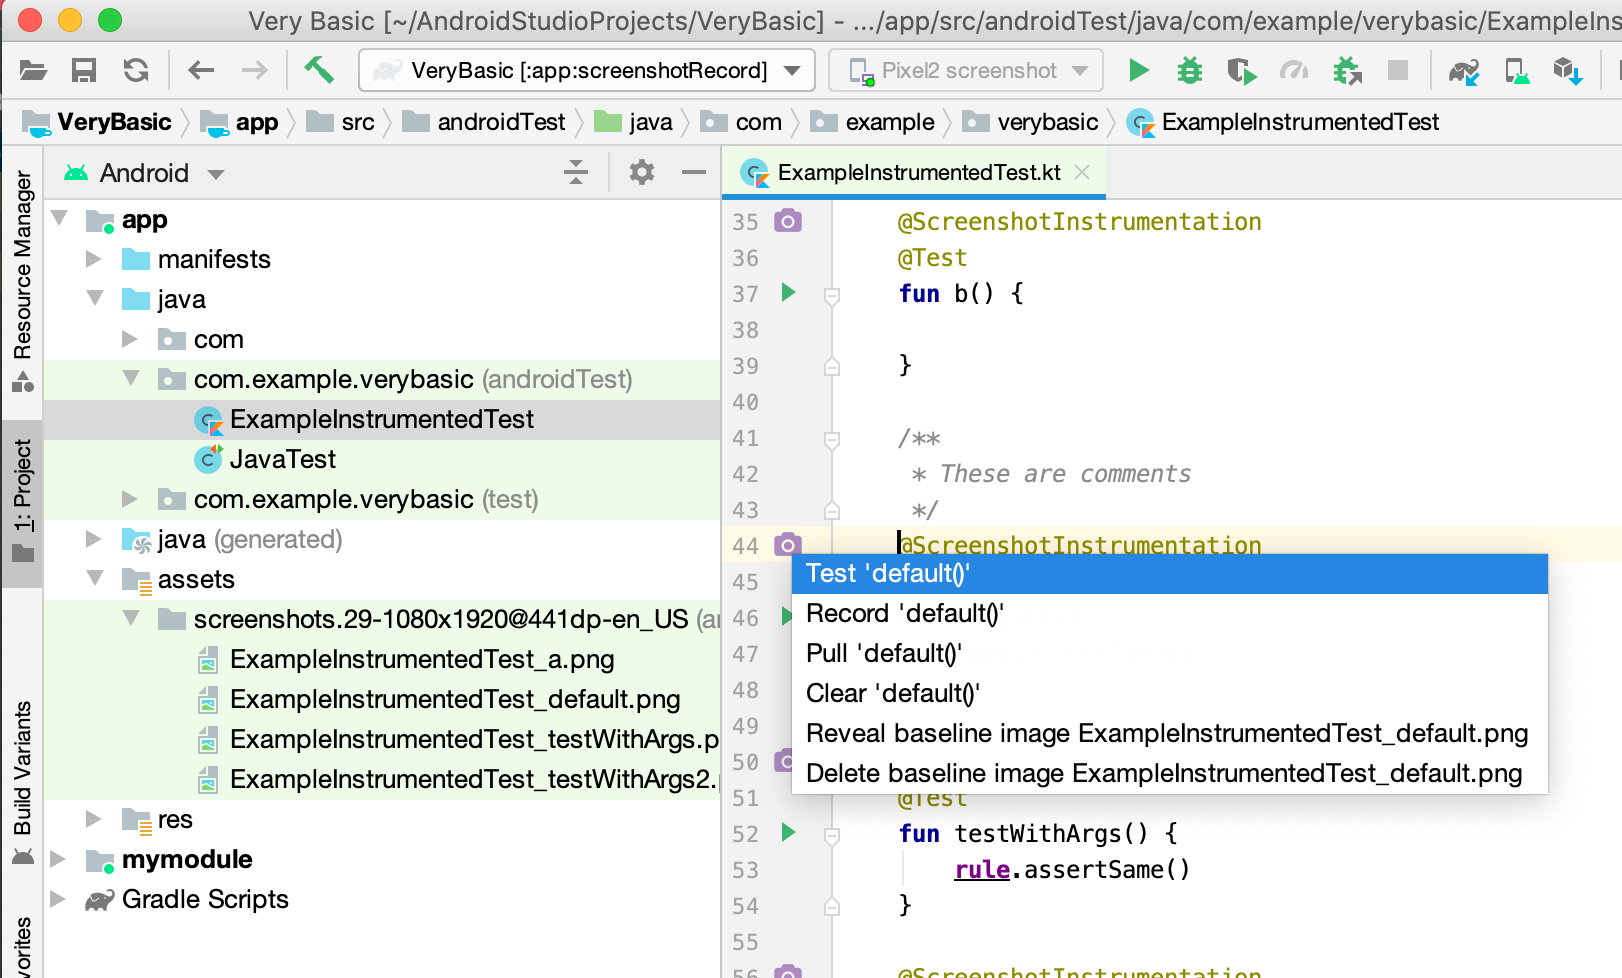This screenshot has height=978, width=1622.
Task: Click androidTest in the breadcrumb bar
Action: [484, 122]
